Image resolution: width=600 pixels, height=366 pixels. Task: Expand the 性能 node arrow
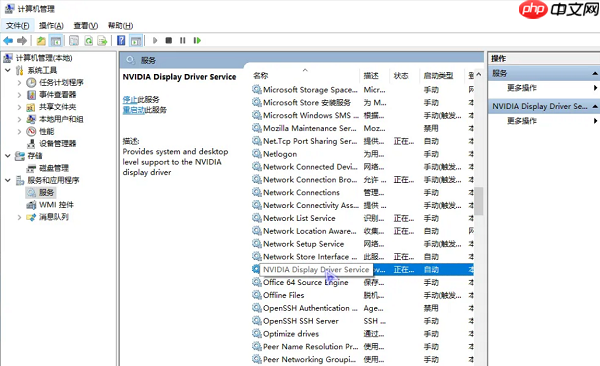[20, 131]
